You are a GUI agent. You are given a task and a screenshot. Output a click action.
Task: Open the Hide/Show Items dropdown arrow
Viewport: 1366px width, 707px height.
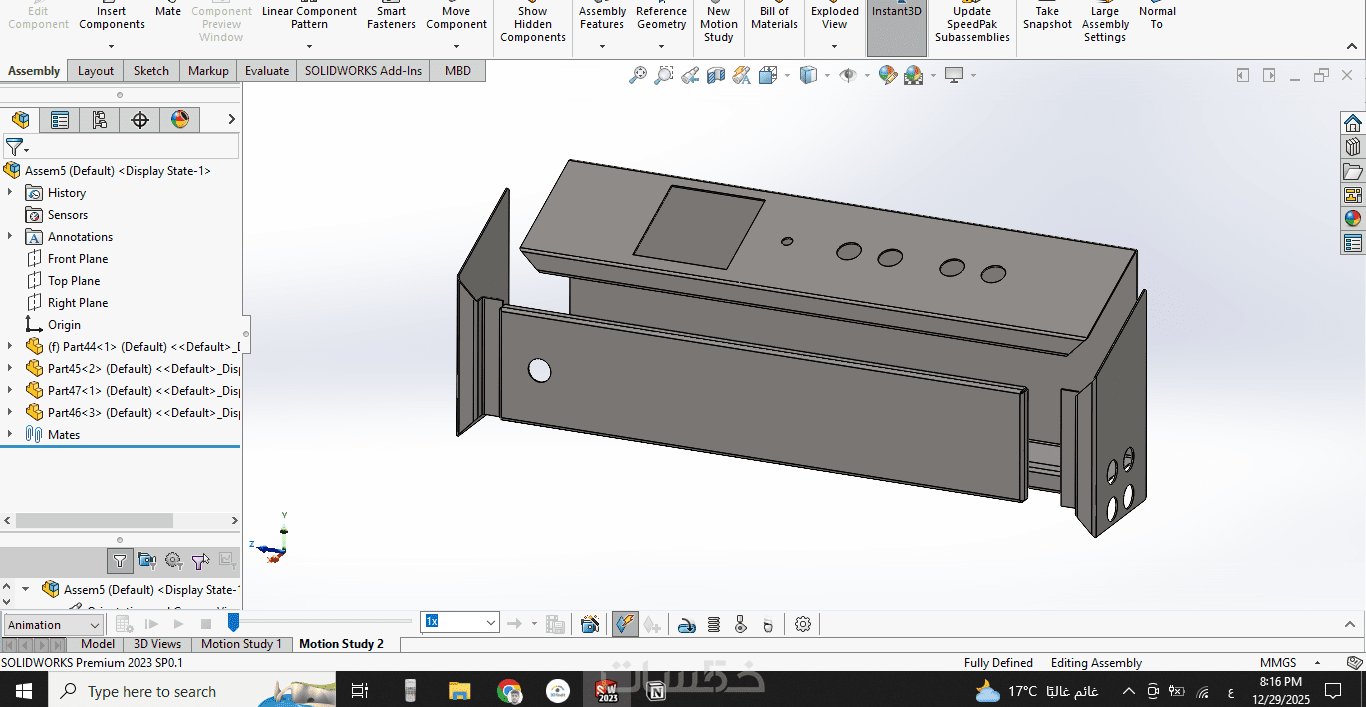click(x=866, y=76)
